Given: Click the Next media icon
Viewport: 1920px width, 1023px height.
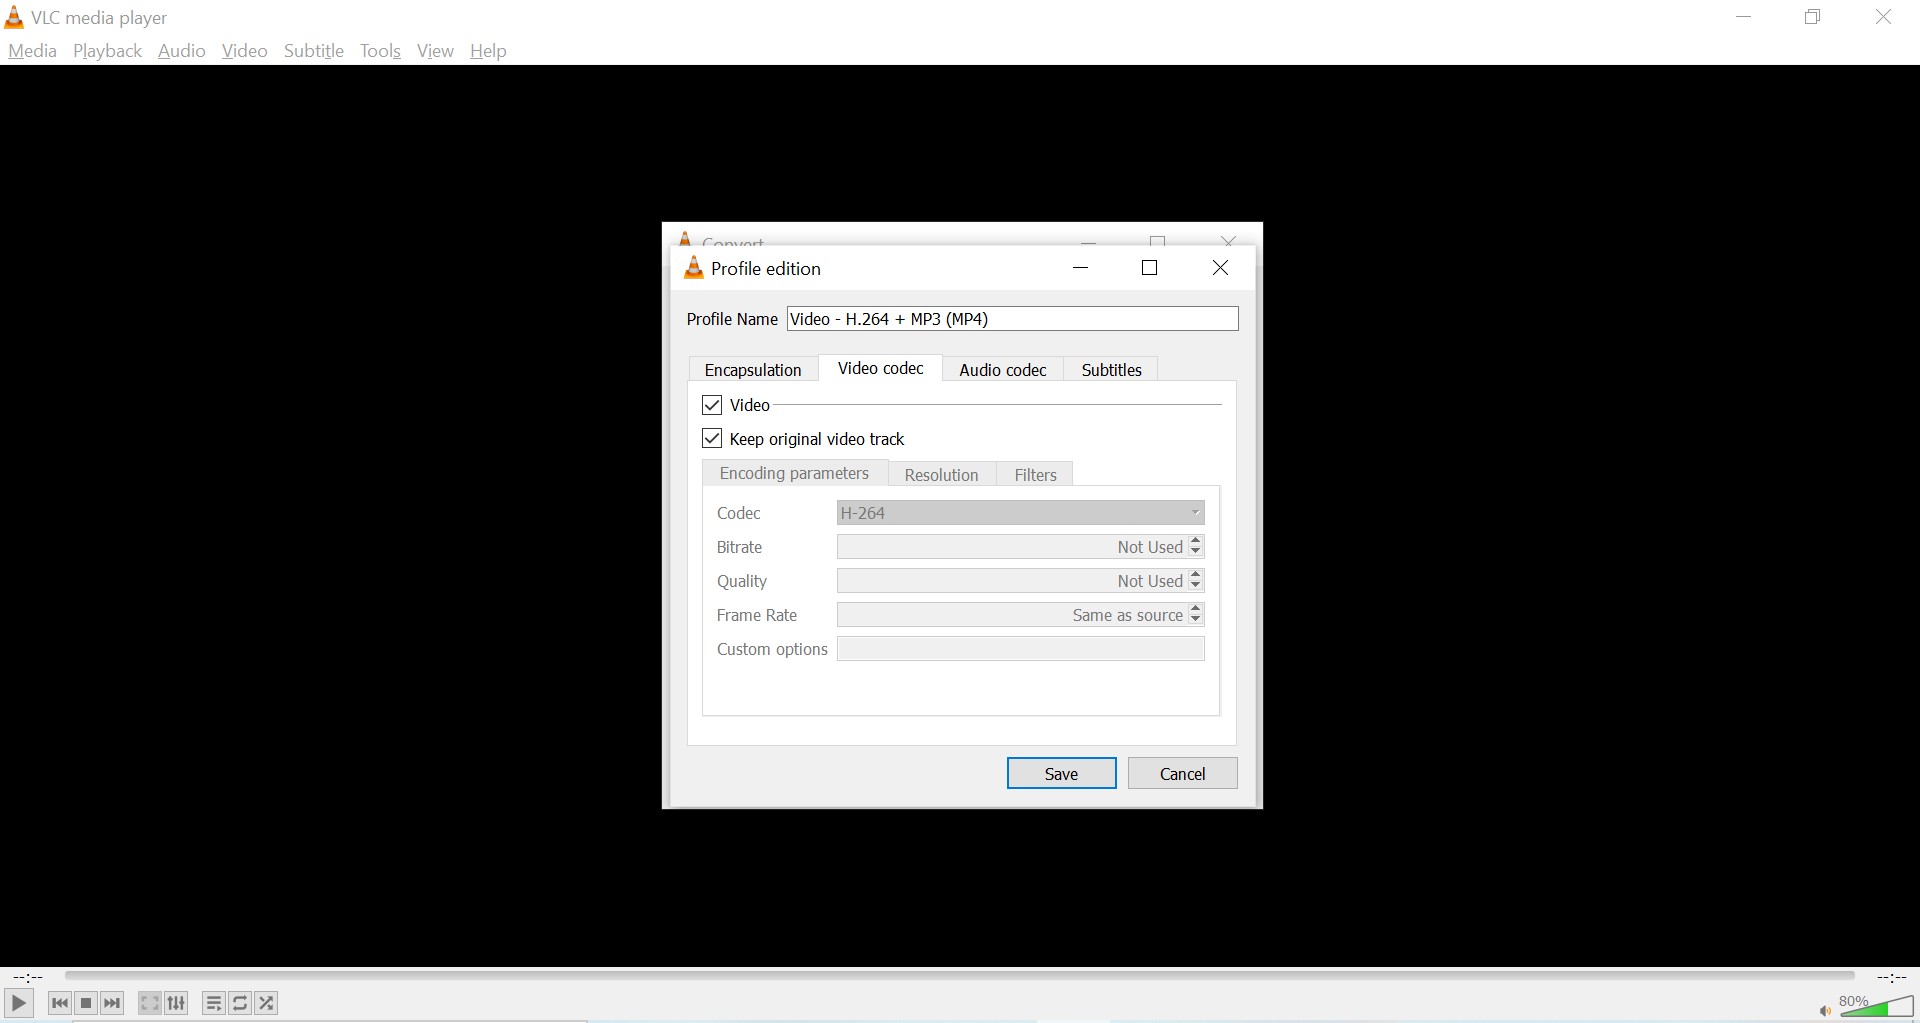Looking at the screenshot, I should [x=112, y=1003].
